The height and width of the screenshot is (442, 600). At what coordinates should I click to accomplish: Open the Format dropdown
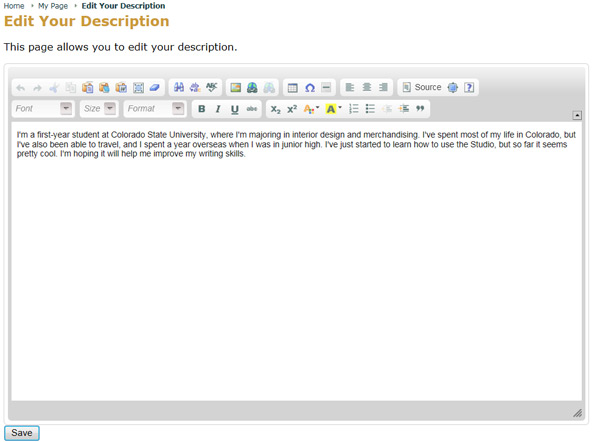(155, 109)
